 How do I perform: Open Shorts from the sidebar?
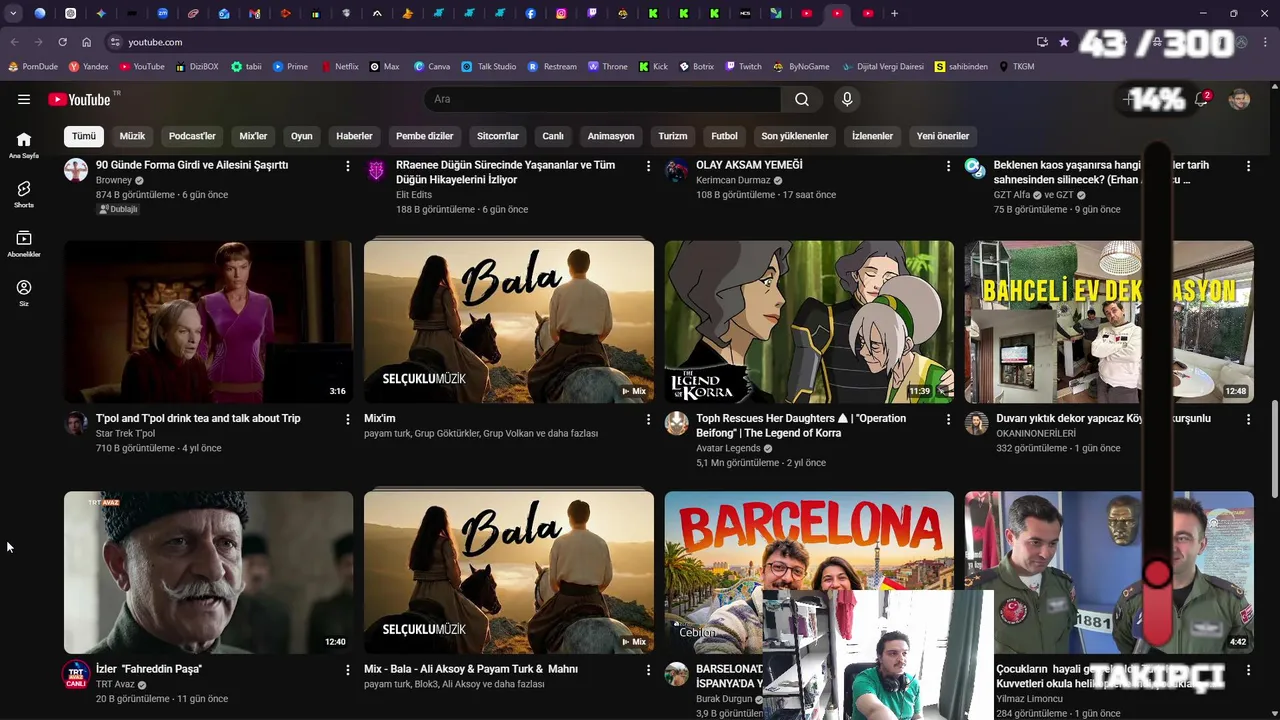[x=24, y=194]
